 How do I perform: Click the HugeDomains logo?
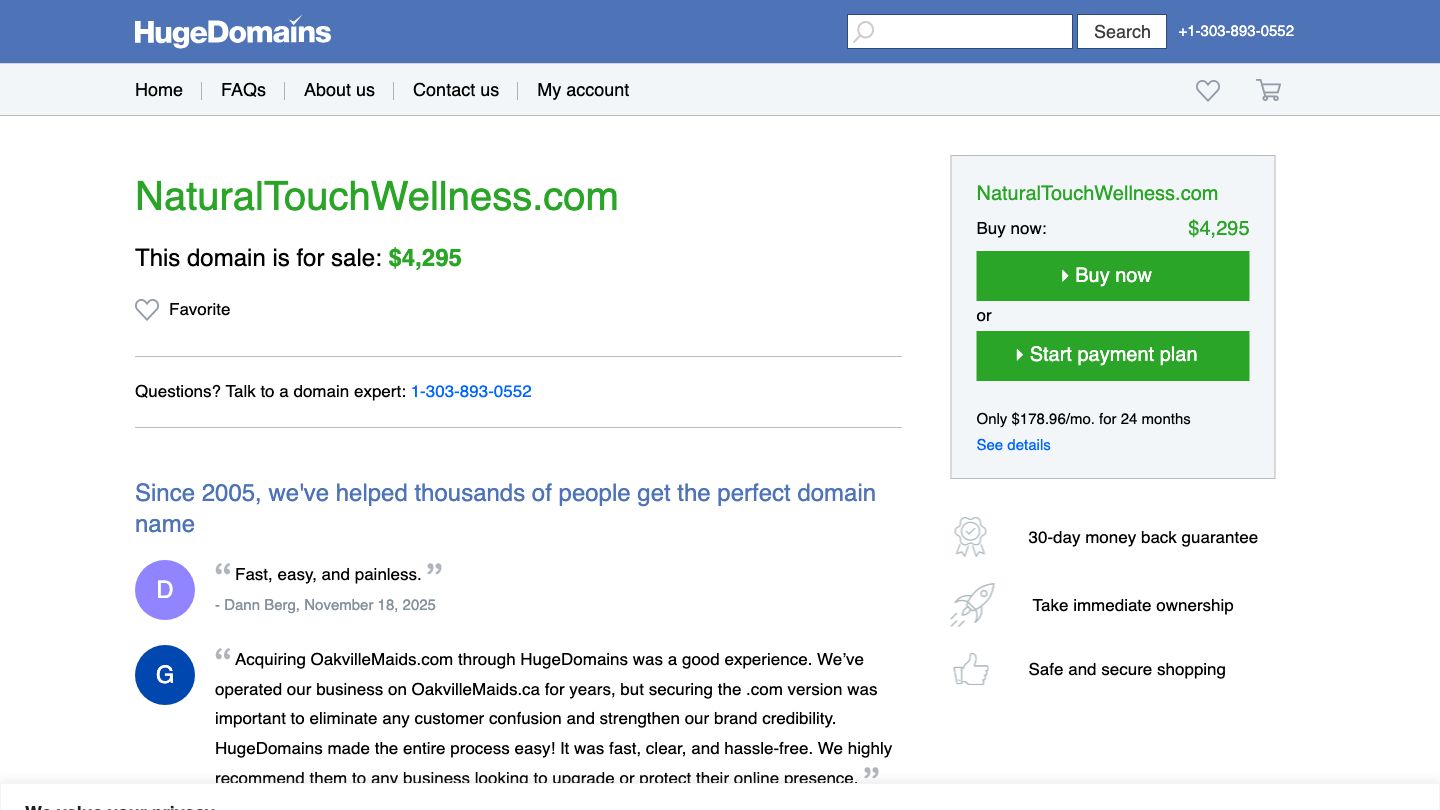231,31
